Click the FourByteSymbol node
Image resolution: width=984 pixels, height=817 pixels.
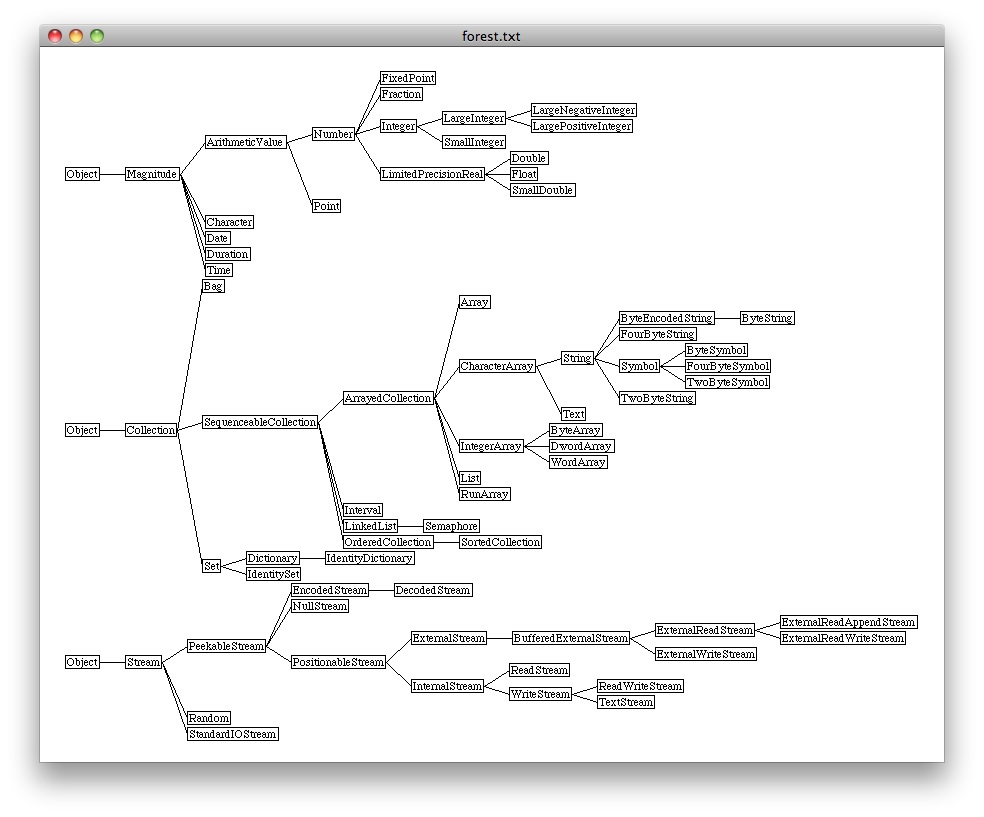point(728,366)
